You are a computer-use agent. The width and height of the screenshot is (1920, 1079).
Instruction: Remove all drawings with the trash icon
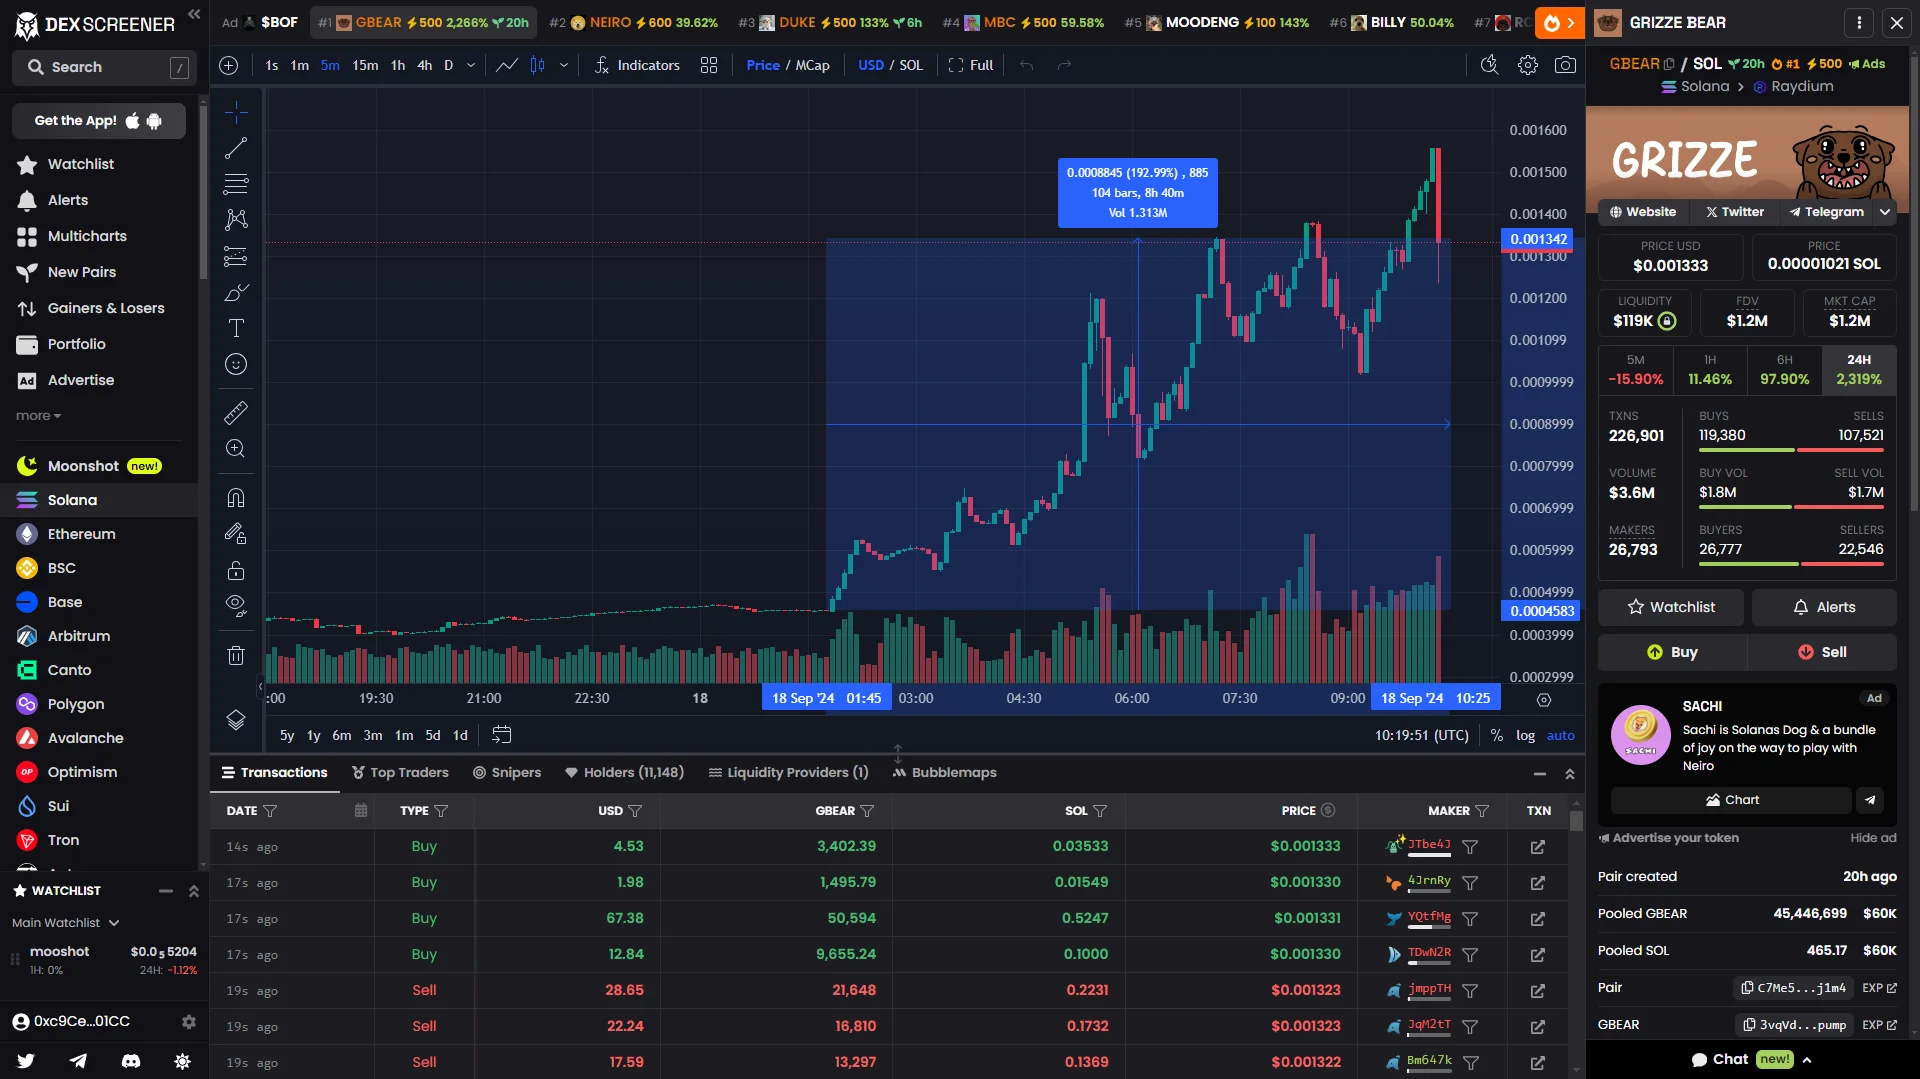(x=236, y=655)
